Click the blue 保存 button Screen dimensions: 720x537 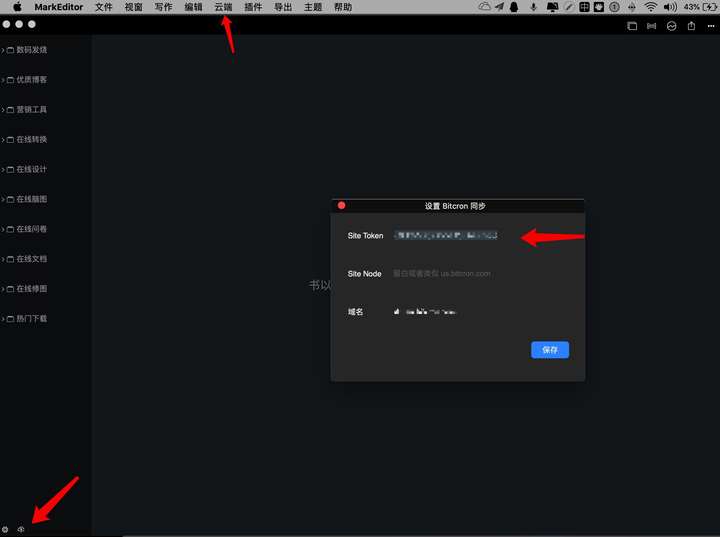pyautogui.click(x=550, y=350)
